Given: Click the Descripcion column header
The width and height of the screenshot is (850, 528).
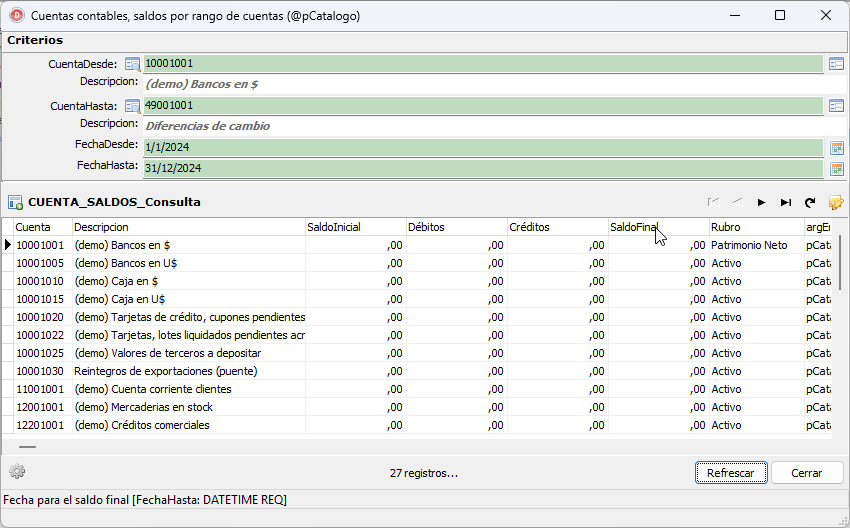Looking at the screenshot, I should point(188,227).
